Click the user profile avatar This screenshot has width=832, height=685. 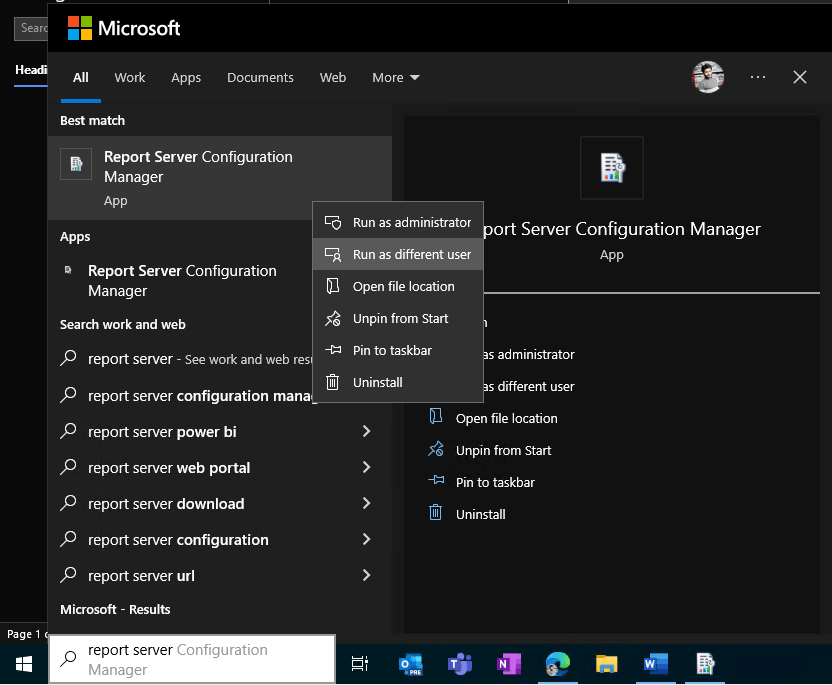click(x=708, y=77)
